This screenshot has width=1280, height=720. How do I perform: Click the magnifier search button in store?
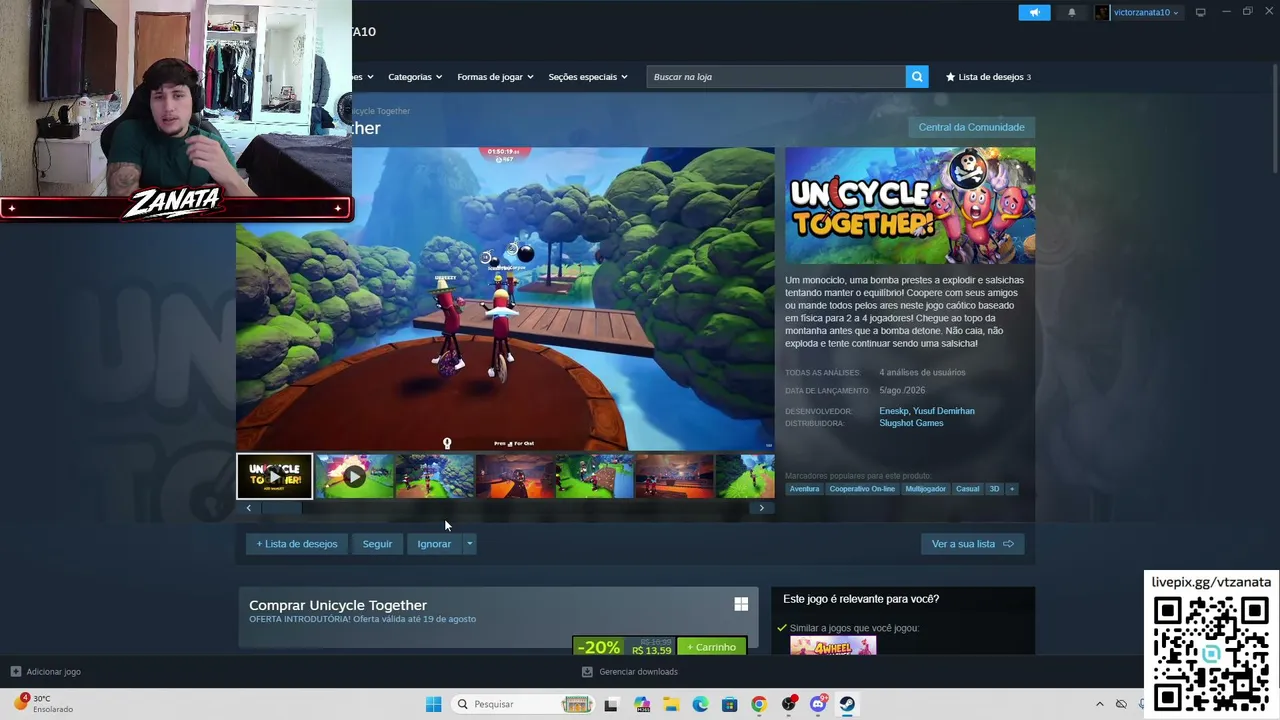(917, 77)
